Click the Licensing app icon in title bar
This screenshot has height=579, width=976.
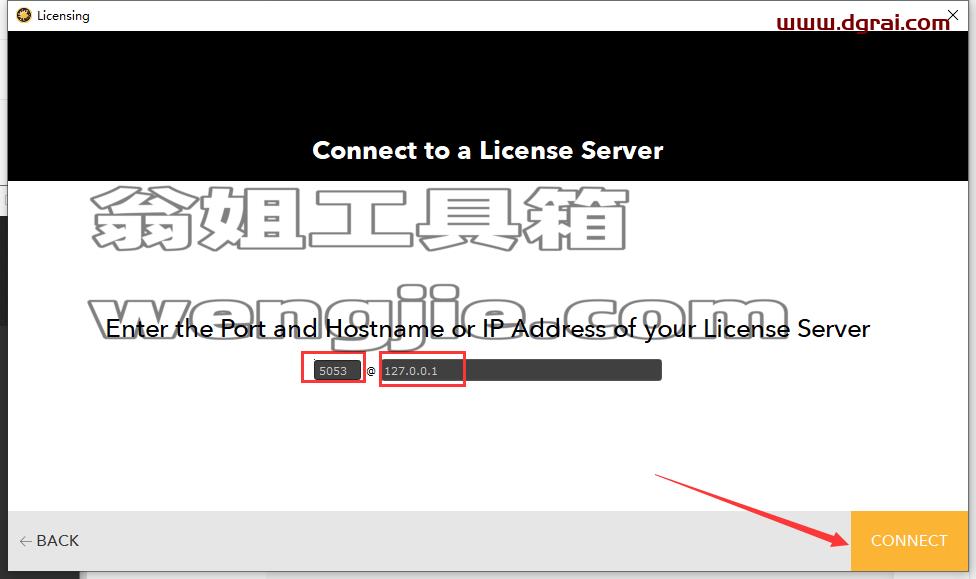[x=24, y=16]
